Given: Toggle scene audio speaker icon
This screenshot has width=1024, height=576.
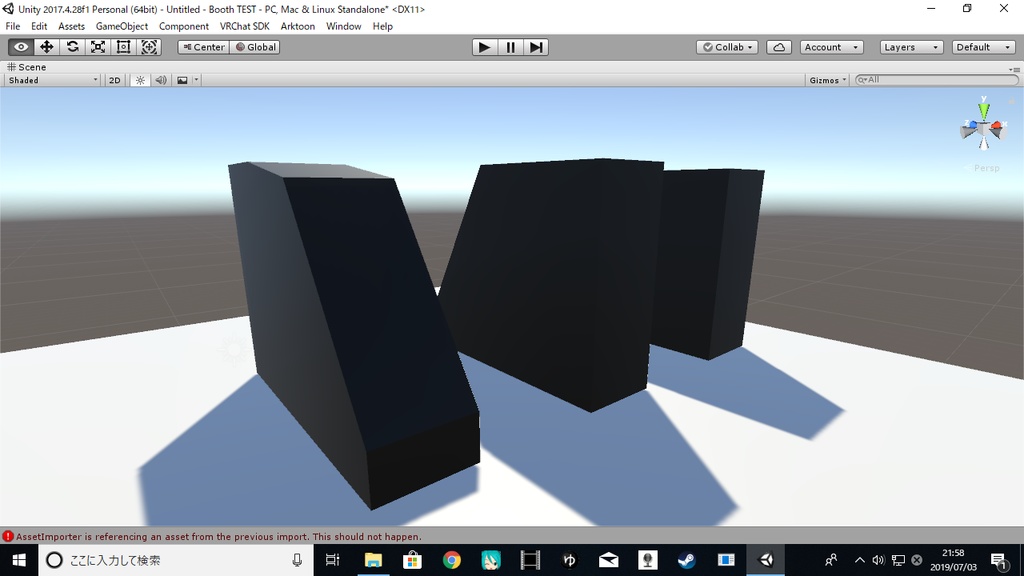Looking at the screenshot, I should [x=161, y=80].
